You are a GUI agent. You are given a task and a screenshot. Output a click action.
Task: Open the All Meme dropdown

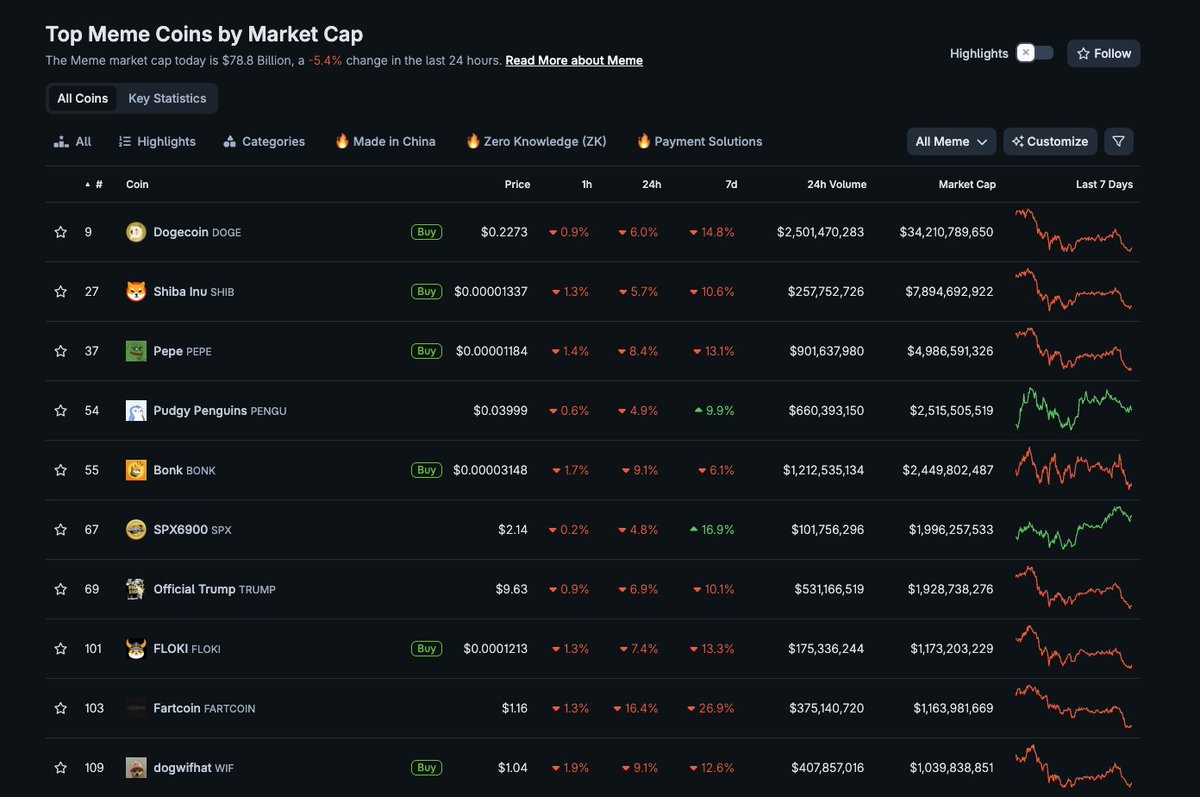[951, 141]
